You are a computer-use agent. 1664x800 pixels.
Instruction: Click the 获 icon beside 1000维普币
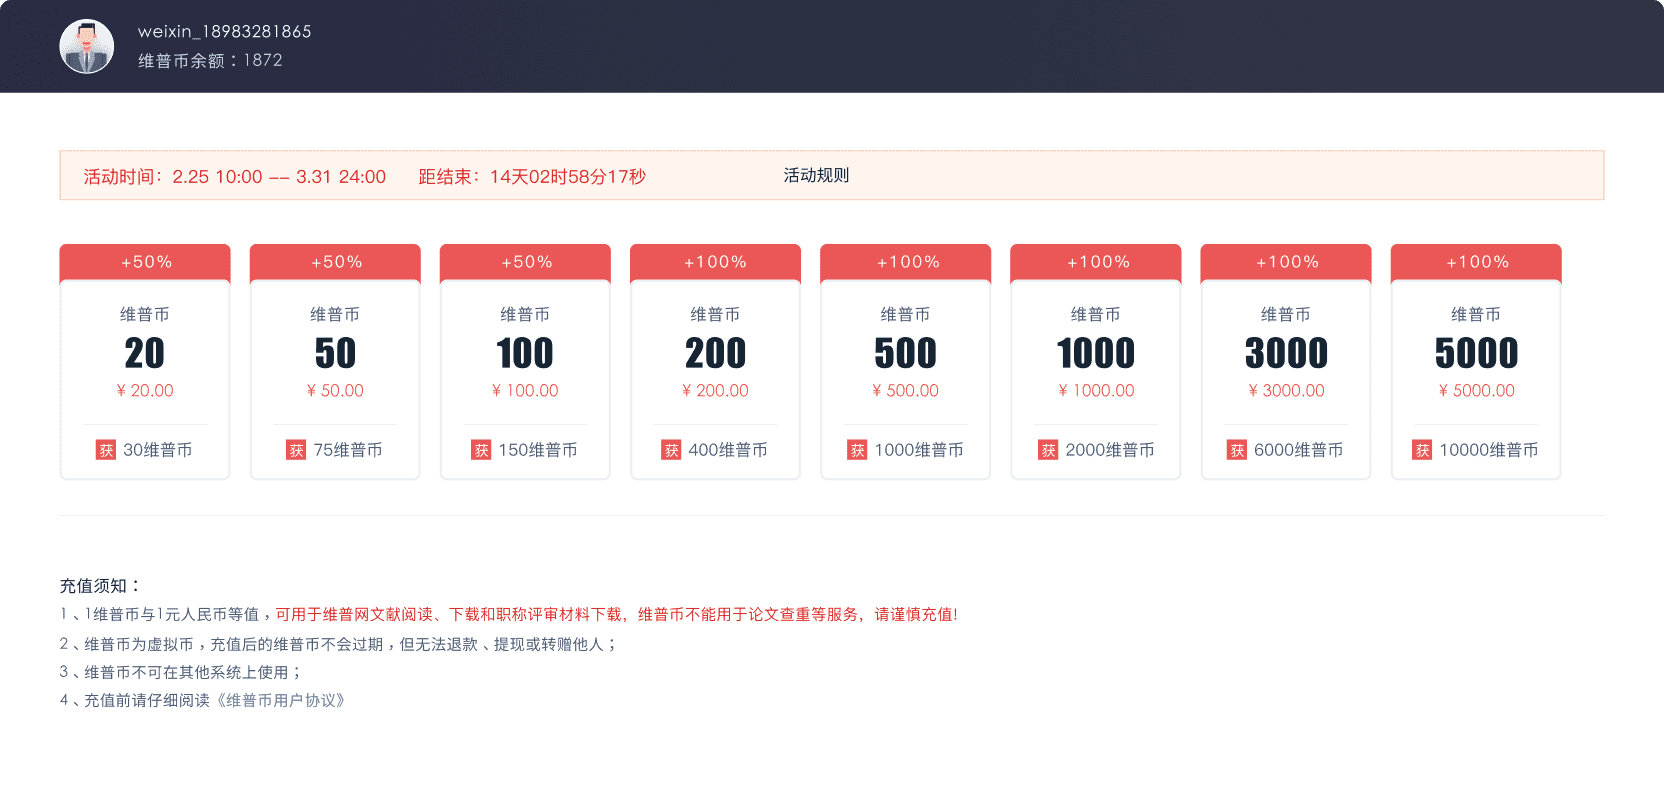click(857, 450)
